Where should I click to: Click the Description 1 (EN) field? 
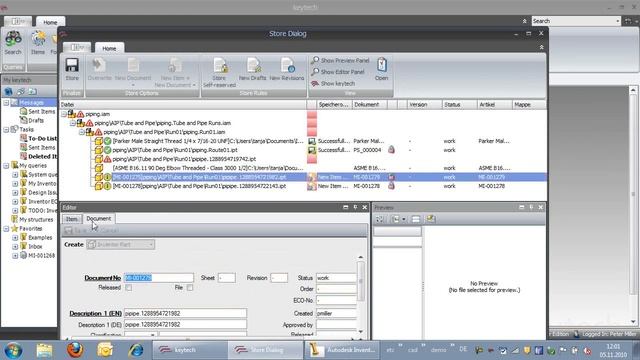185,313
